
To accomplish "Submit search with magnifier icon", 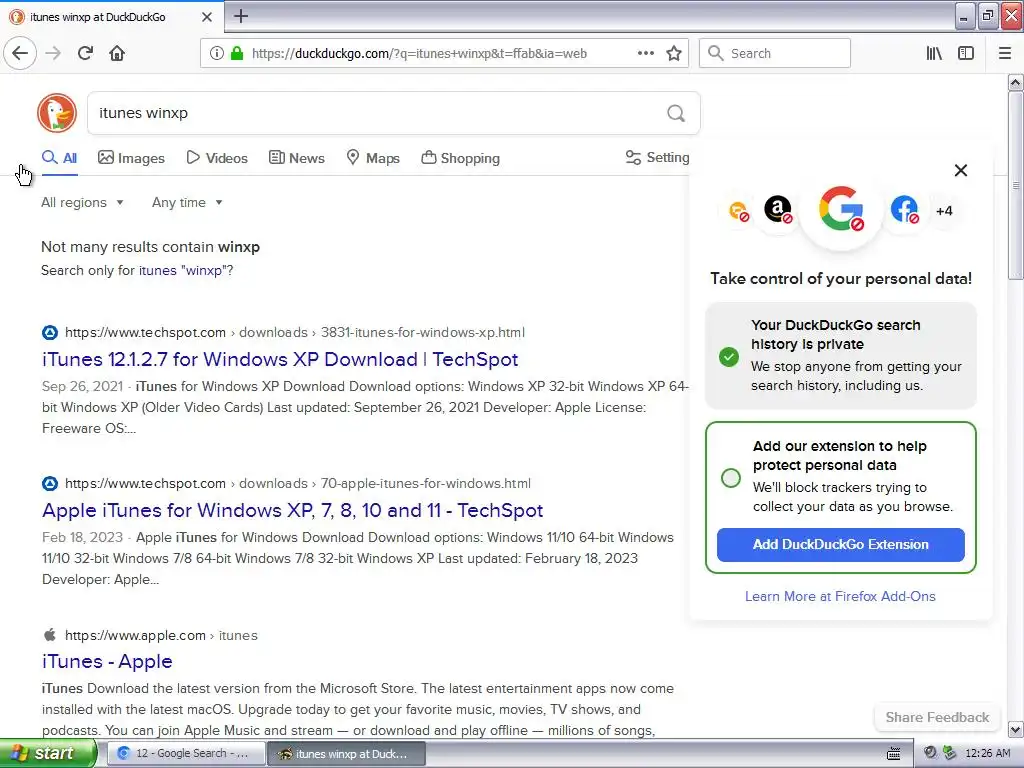I will tap(676, 113).
